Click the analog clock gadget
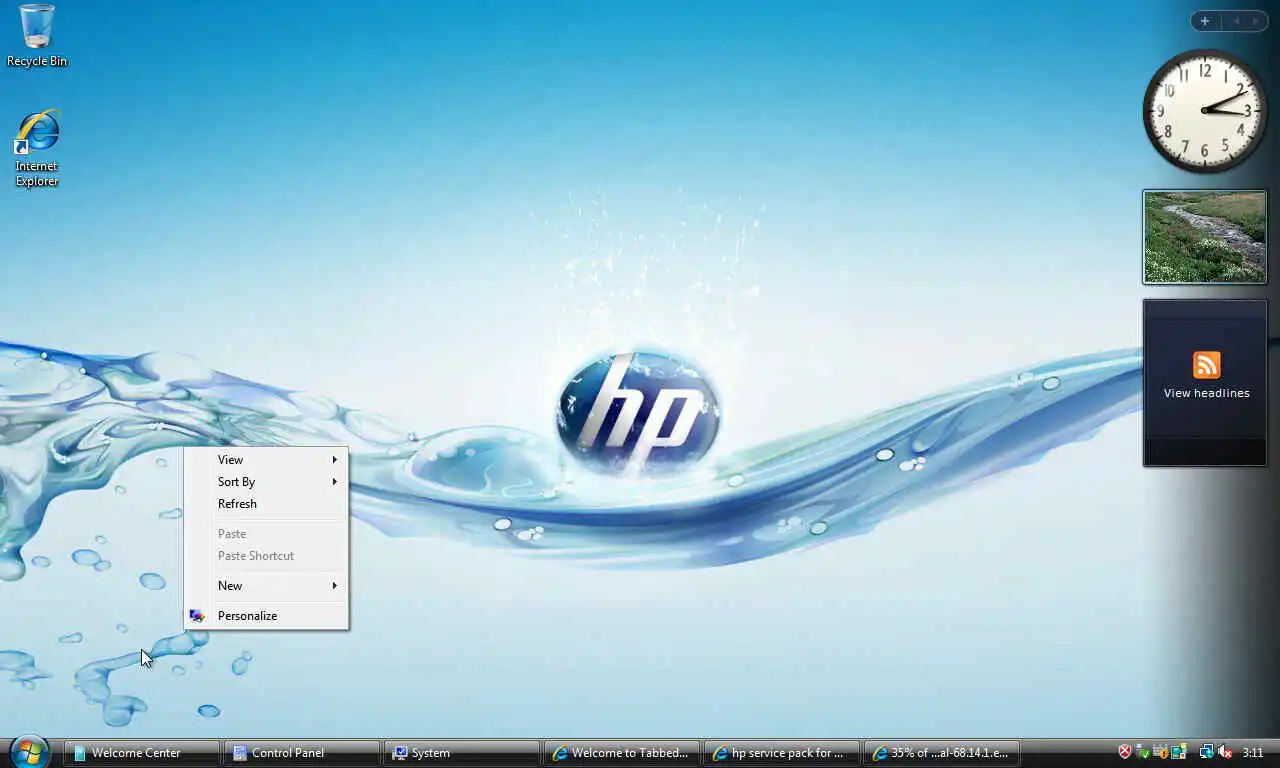The width and height of the screenshot is (1280, 768). 1204,110
